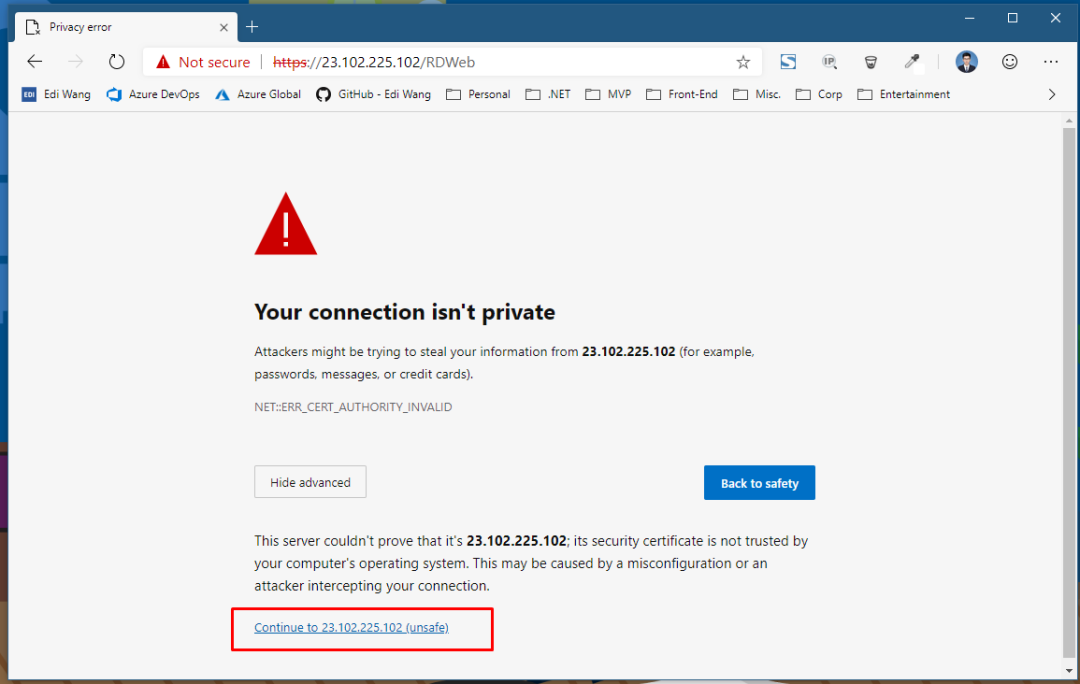Open the eyedropper color picker extension

[911, 62]
